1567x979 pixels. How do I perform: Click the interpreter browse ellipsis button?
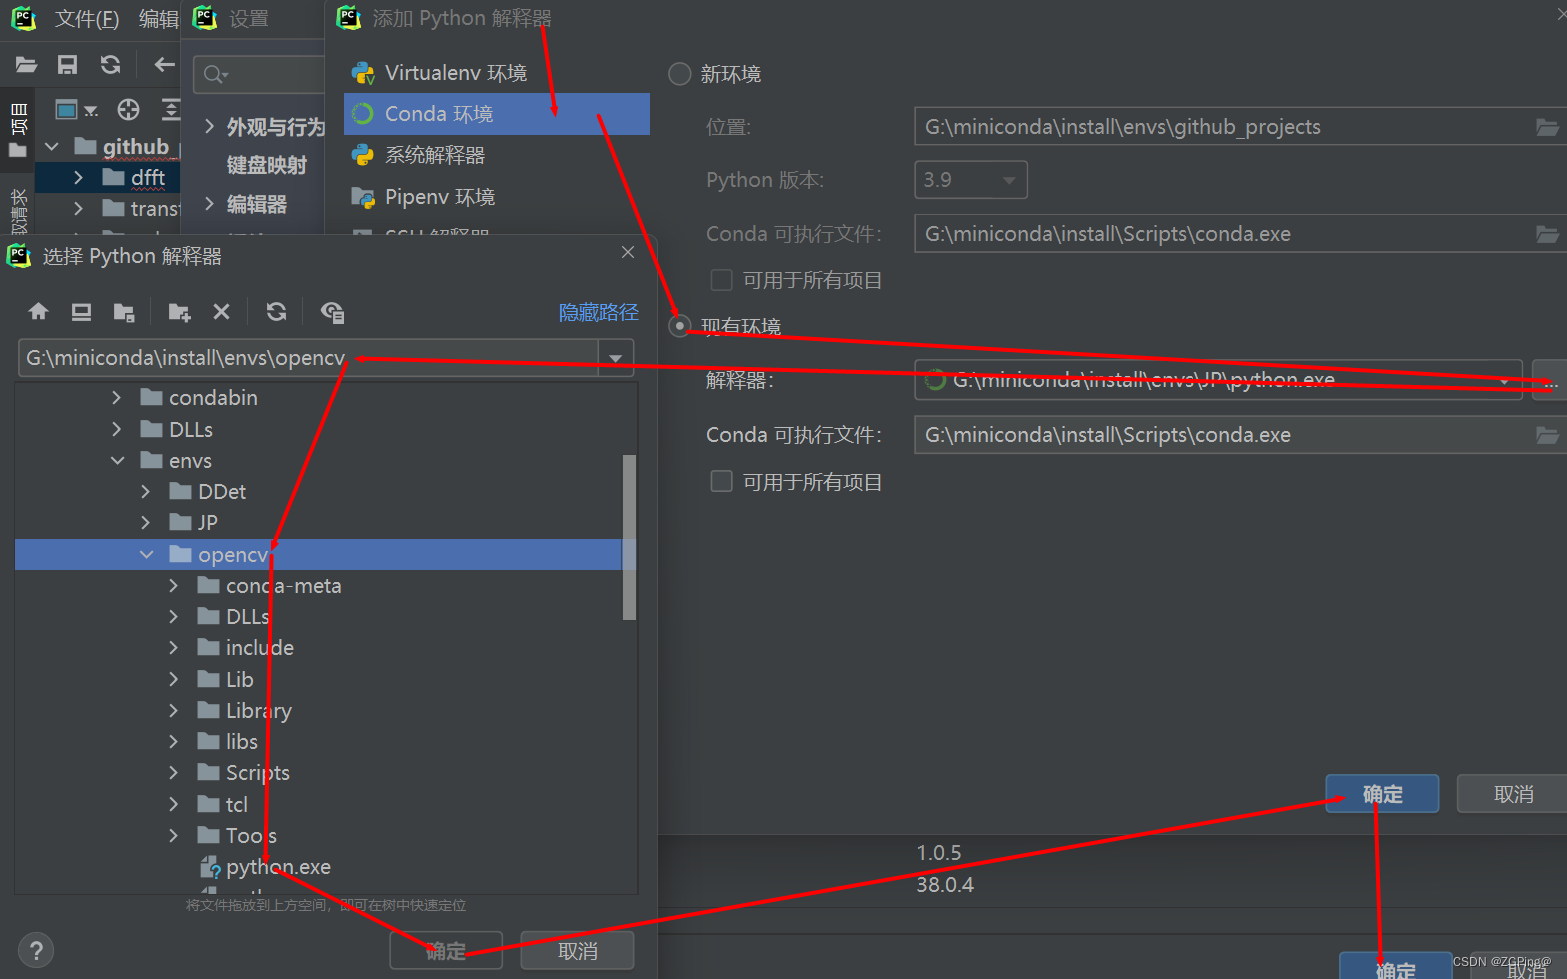[x=1549, y=380]
